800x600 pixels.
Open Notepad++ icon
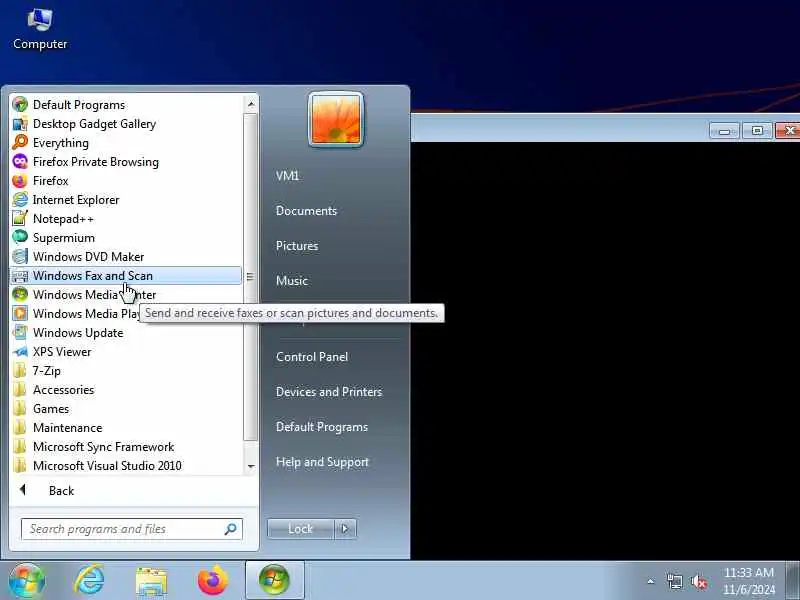(20, 218)
